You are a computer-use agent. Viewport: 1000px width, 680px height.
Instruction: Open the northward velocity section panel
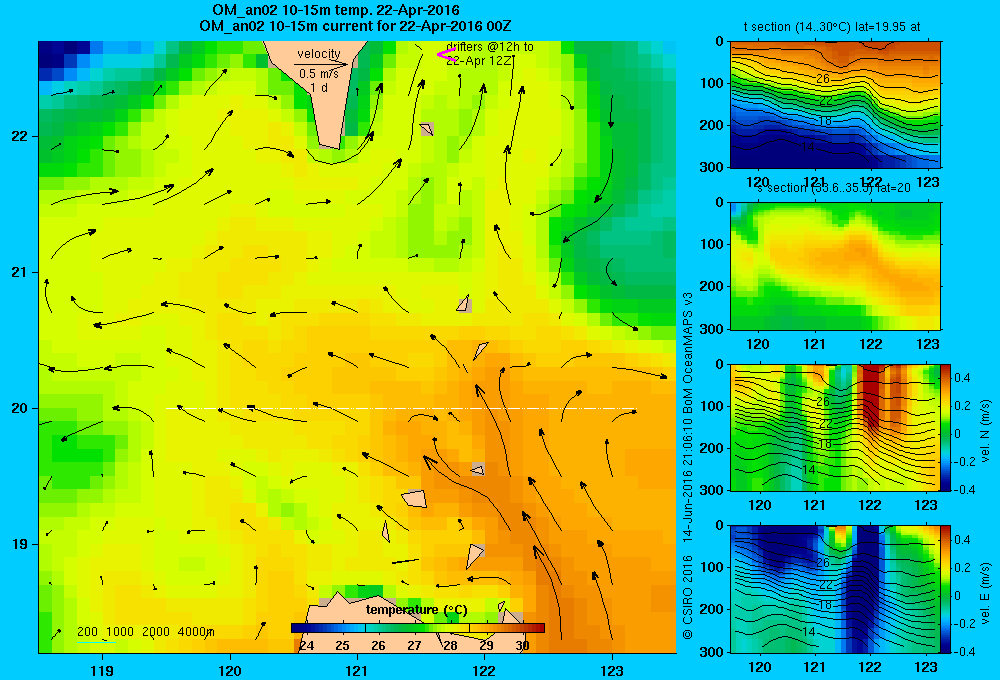click(x=835, y=427)
